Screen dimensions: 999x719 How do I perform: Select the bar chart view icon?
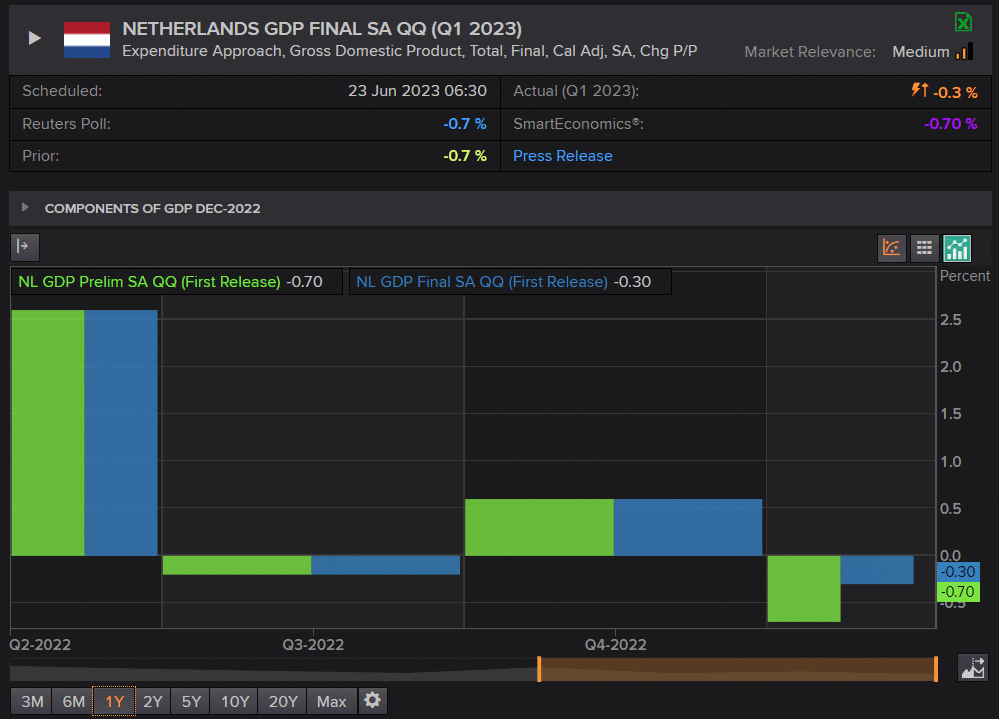click(x=957, y=248)
